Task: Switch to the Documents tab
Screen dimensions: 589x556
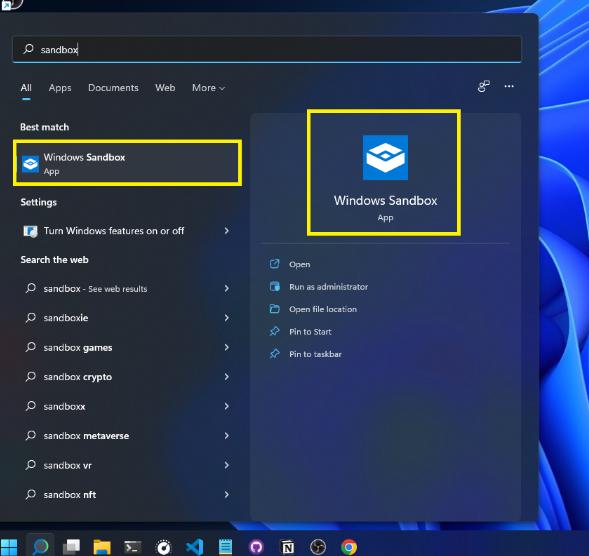Action: [x=113, y=88]
